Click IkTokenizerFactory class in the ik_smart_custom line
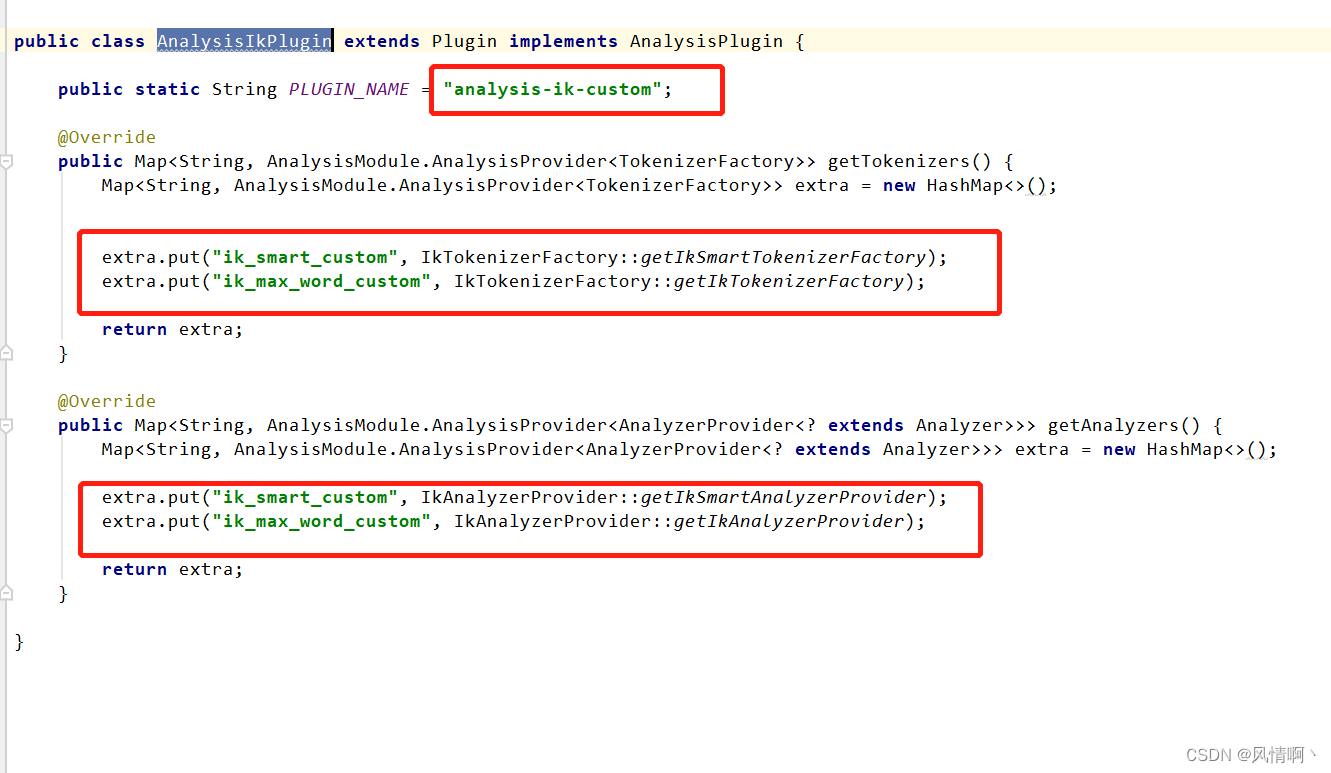Screen dimensions: 1331x773 point(519,257)
